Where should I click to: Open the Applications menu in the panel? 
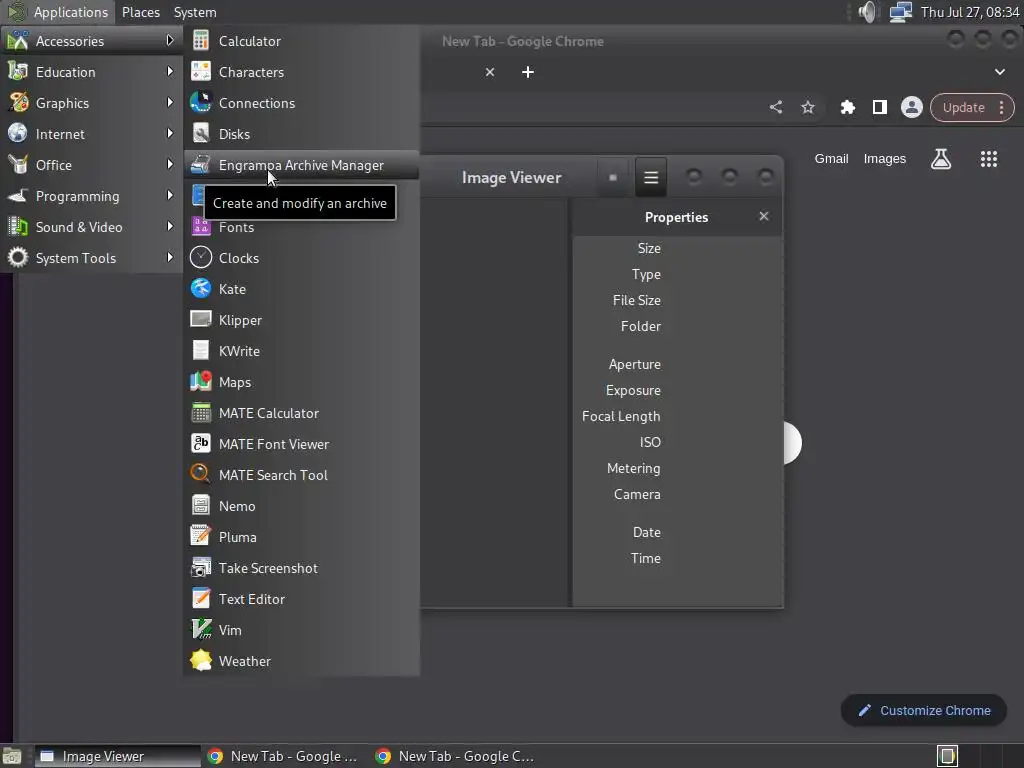tap(57, 12)
